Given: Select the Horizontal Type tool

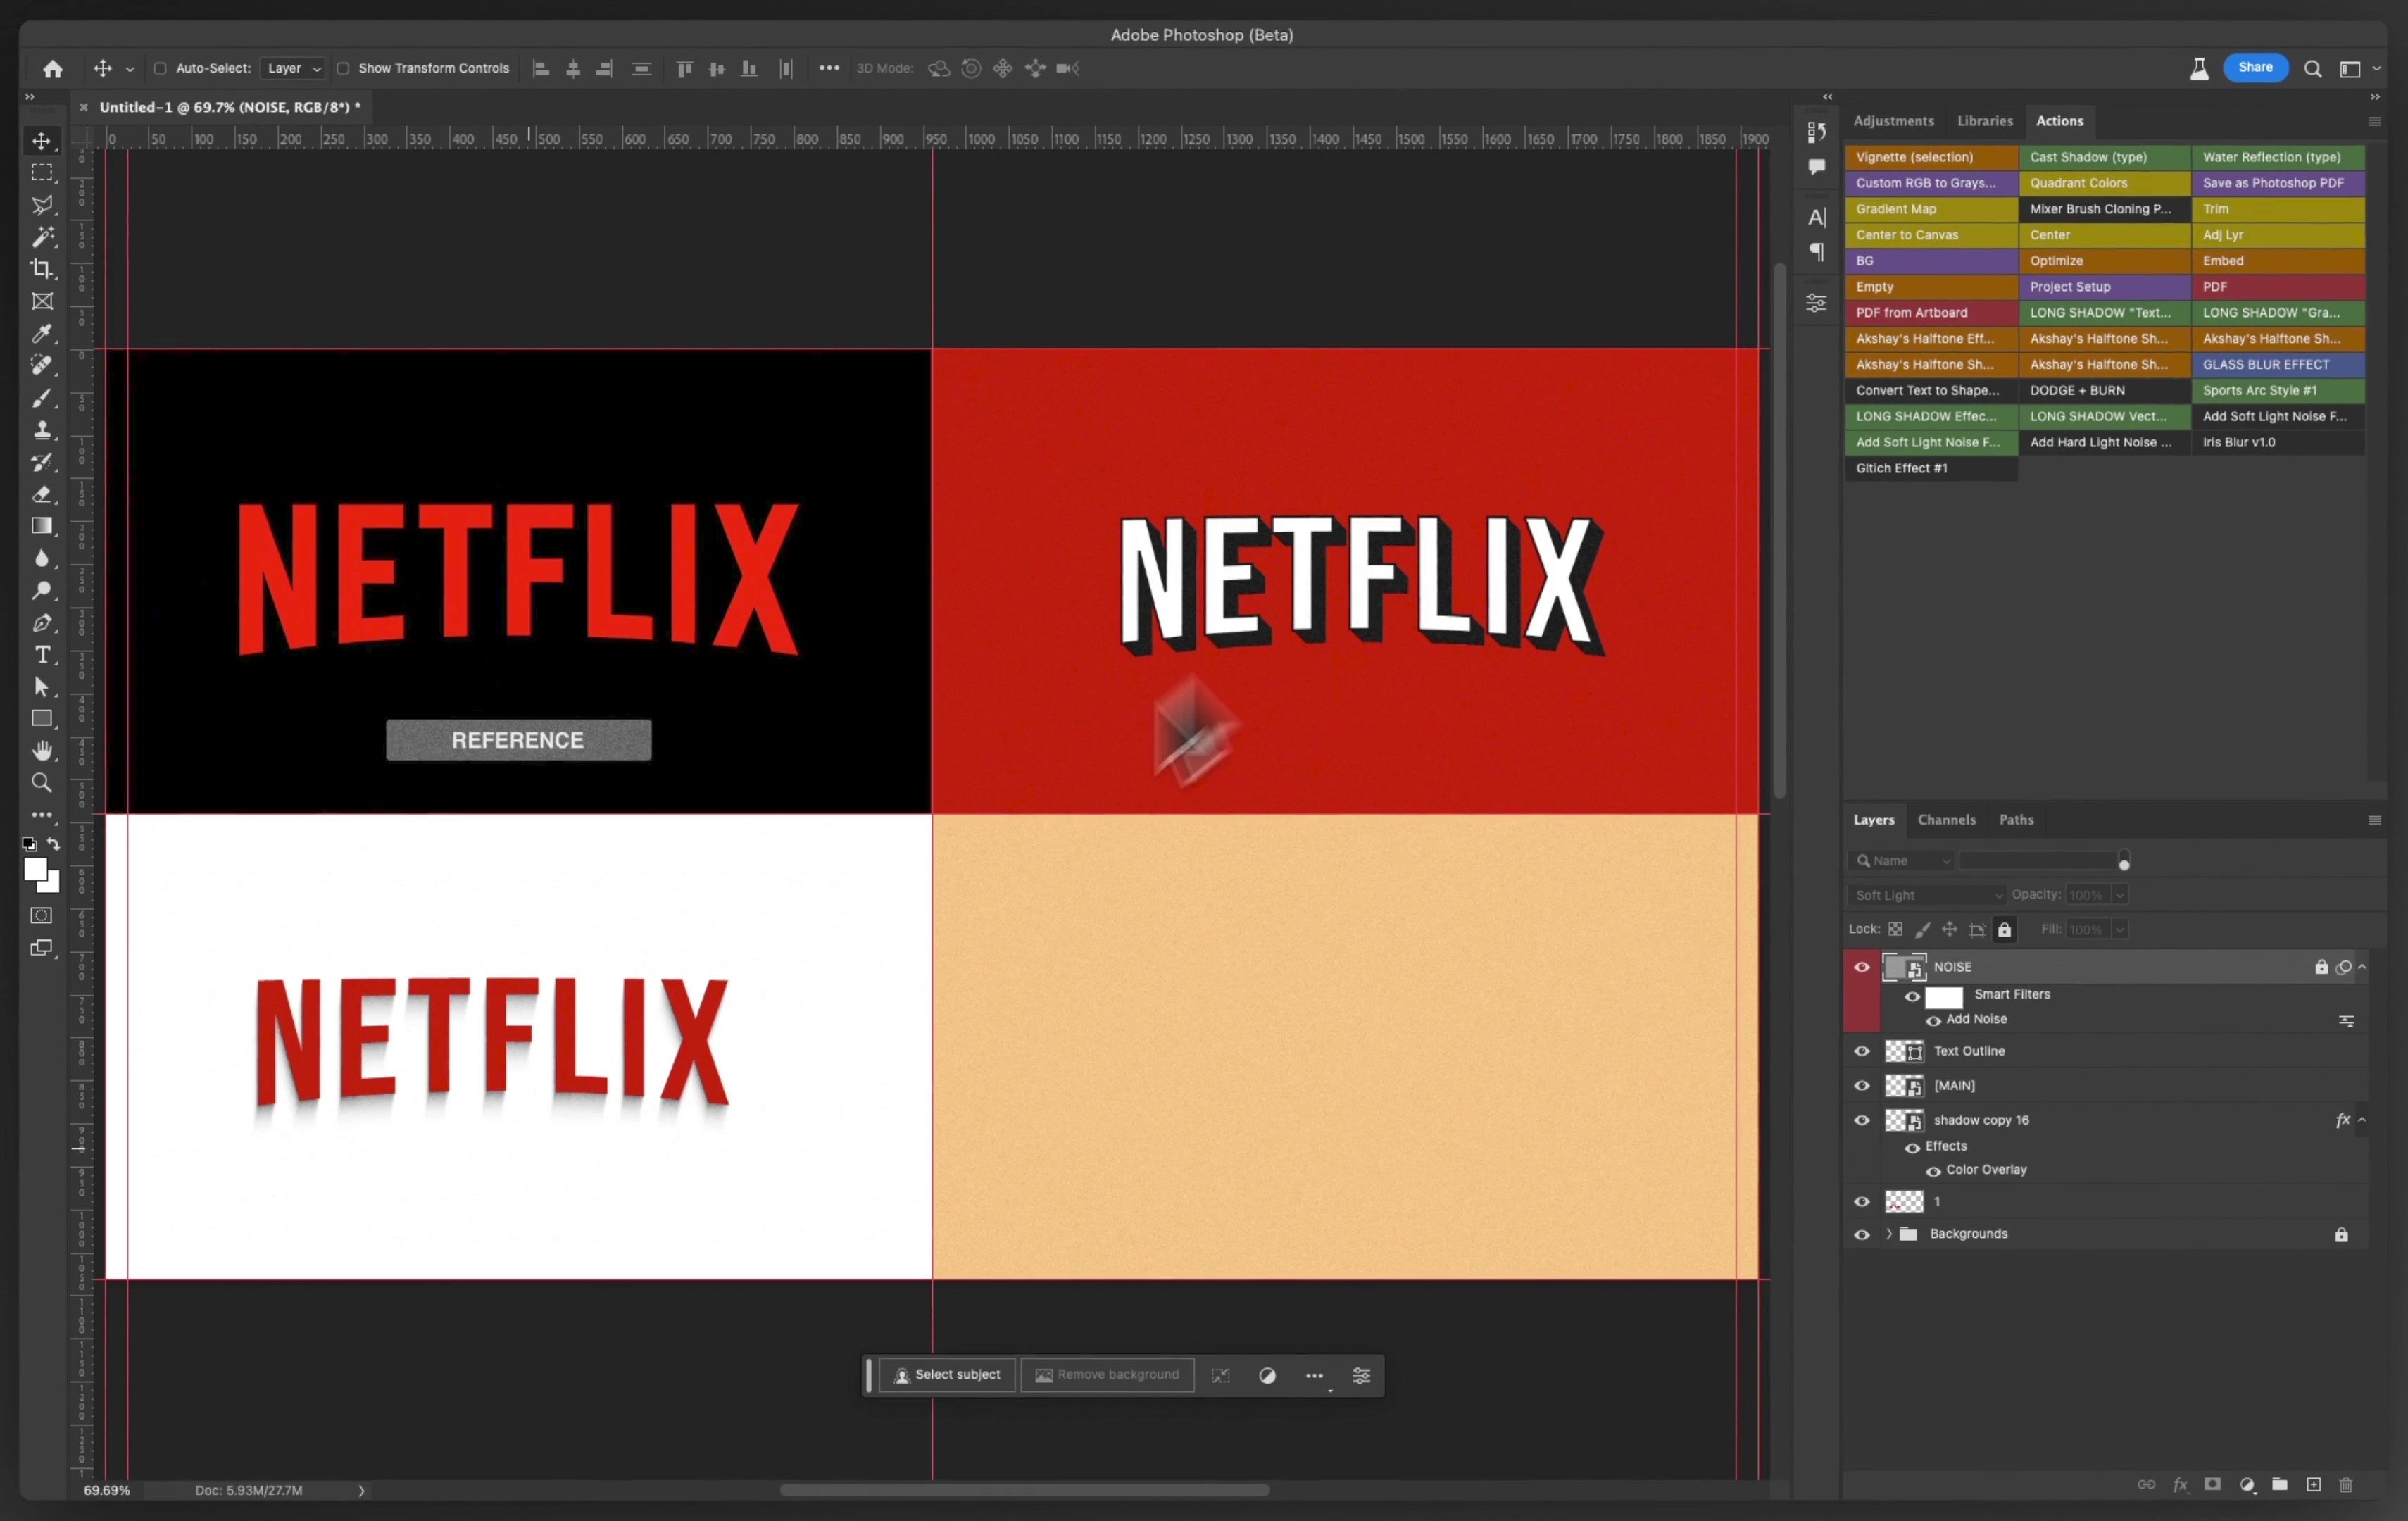Looking at the screenshot, I should pos(42,655).
